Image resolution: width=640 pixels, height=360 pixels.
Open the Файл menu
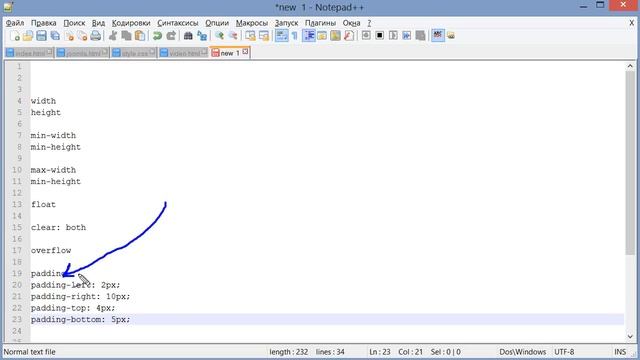click(15, 23)
